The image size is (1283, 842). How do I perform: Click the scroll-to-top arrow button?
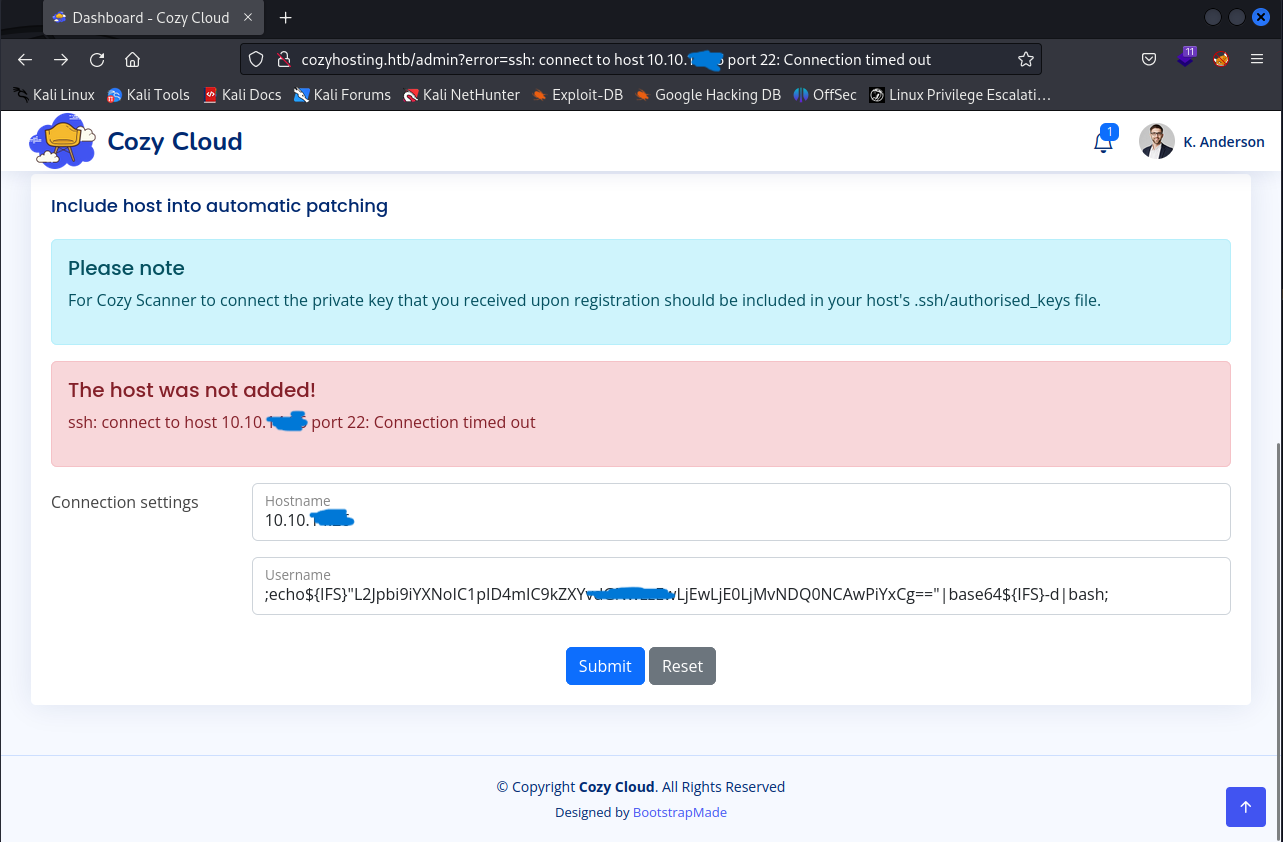[x=1245, y=807]
